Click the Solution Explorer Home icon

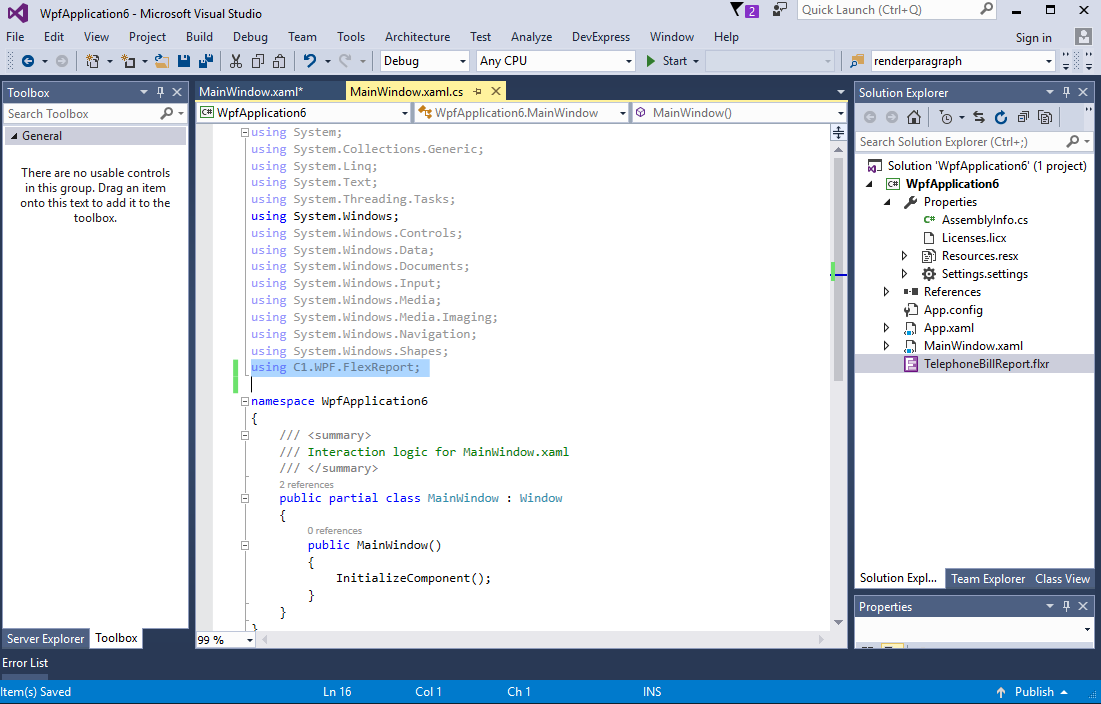pyautogui.click(x=914, y=117)
